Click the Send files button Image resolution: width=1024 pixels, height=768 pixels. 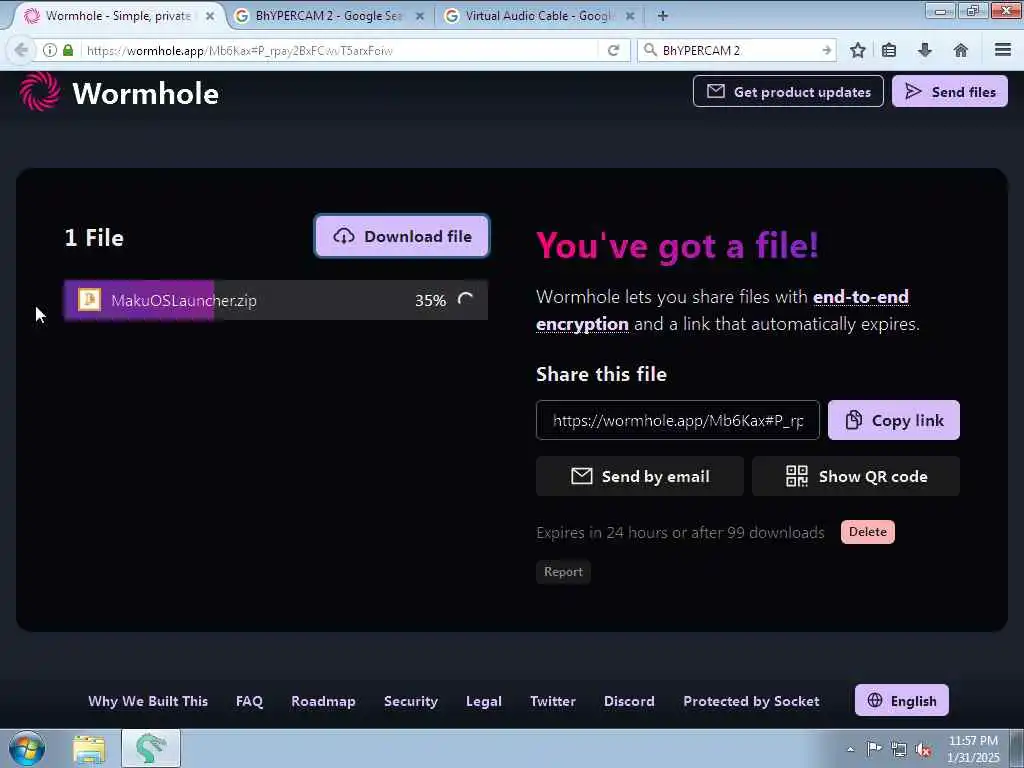(950, 91)
